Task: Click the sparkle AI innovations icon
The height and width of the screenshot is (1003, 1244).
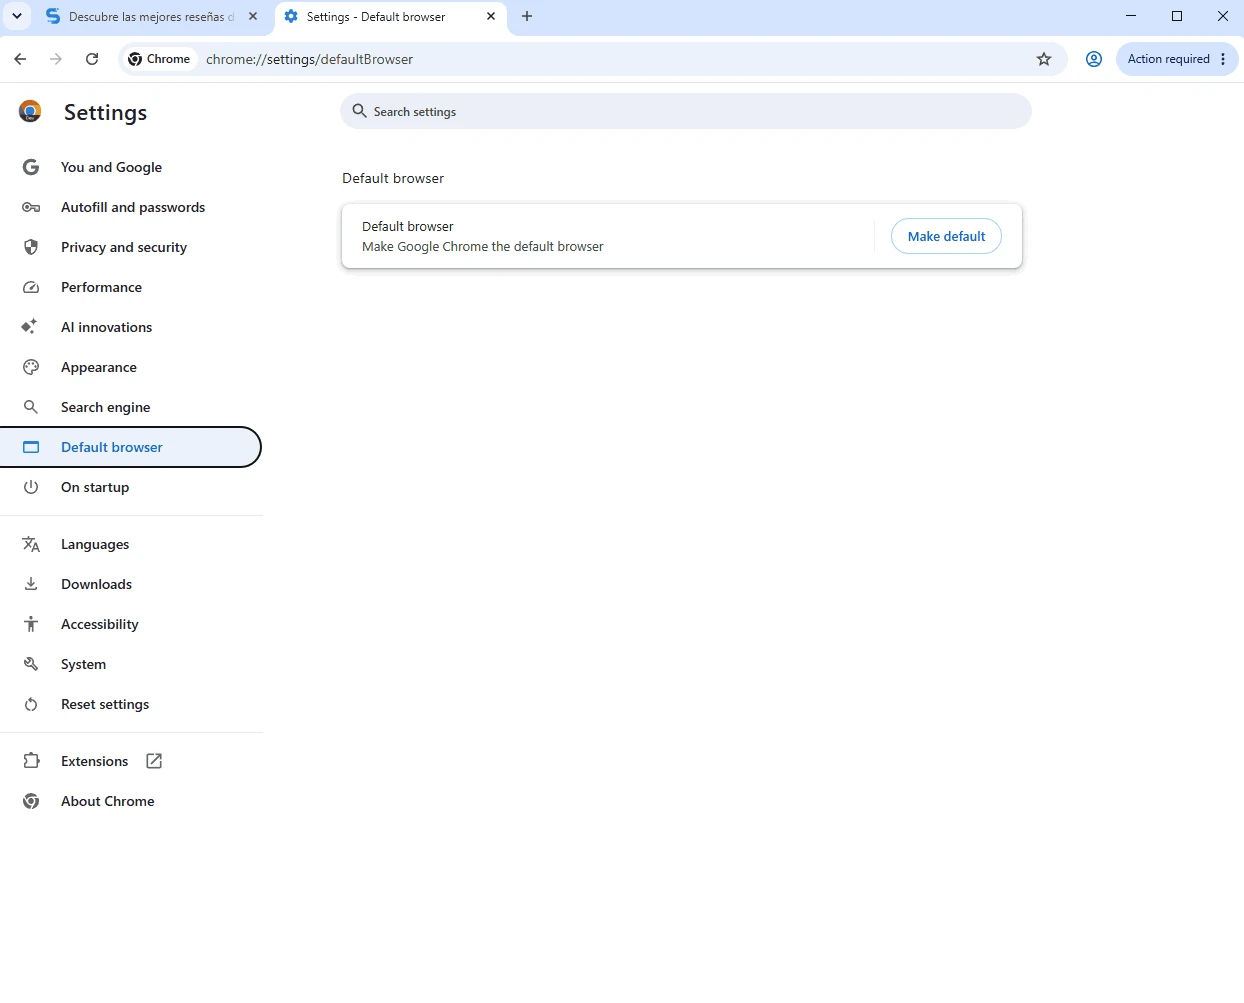Action: 30,327
